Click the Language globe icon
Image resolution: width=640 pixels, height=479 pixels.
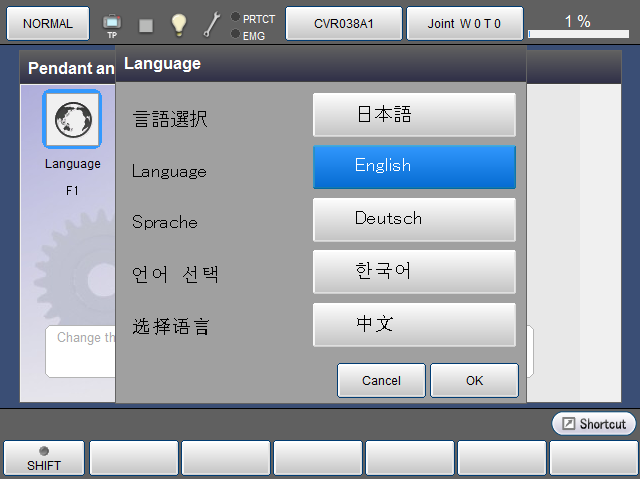pyautogui.click(x=71, y=119)
